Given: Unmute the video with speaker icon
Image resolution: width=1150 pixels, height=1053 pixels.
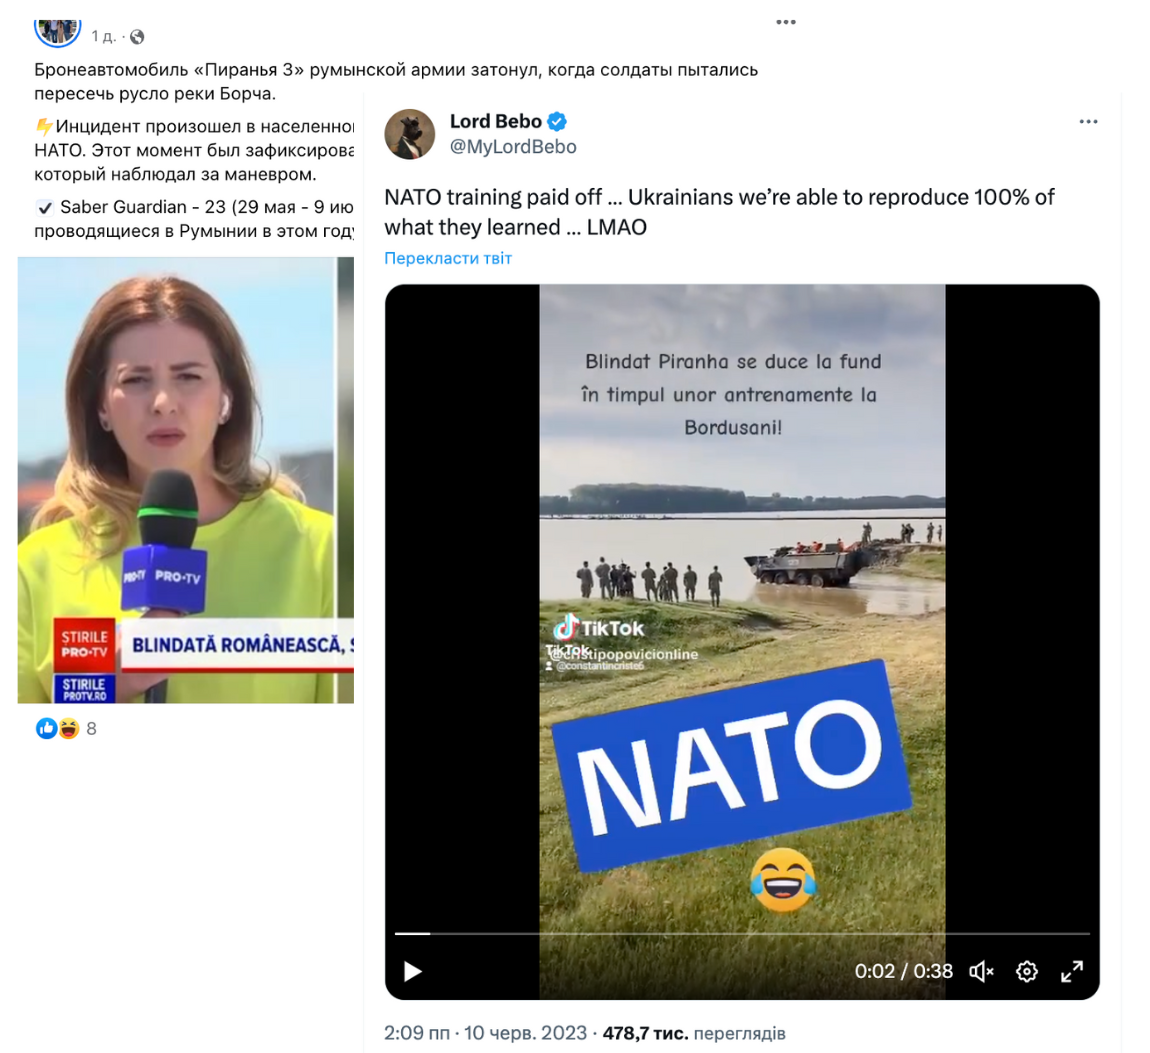Looking at the screenshot, I should pyautogui.click(x=981, y=972).
